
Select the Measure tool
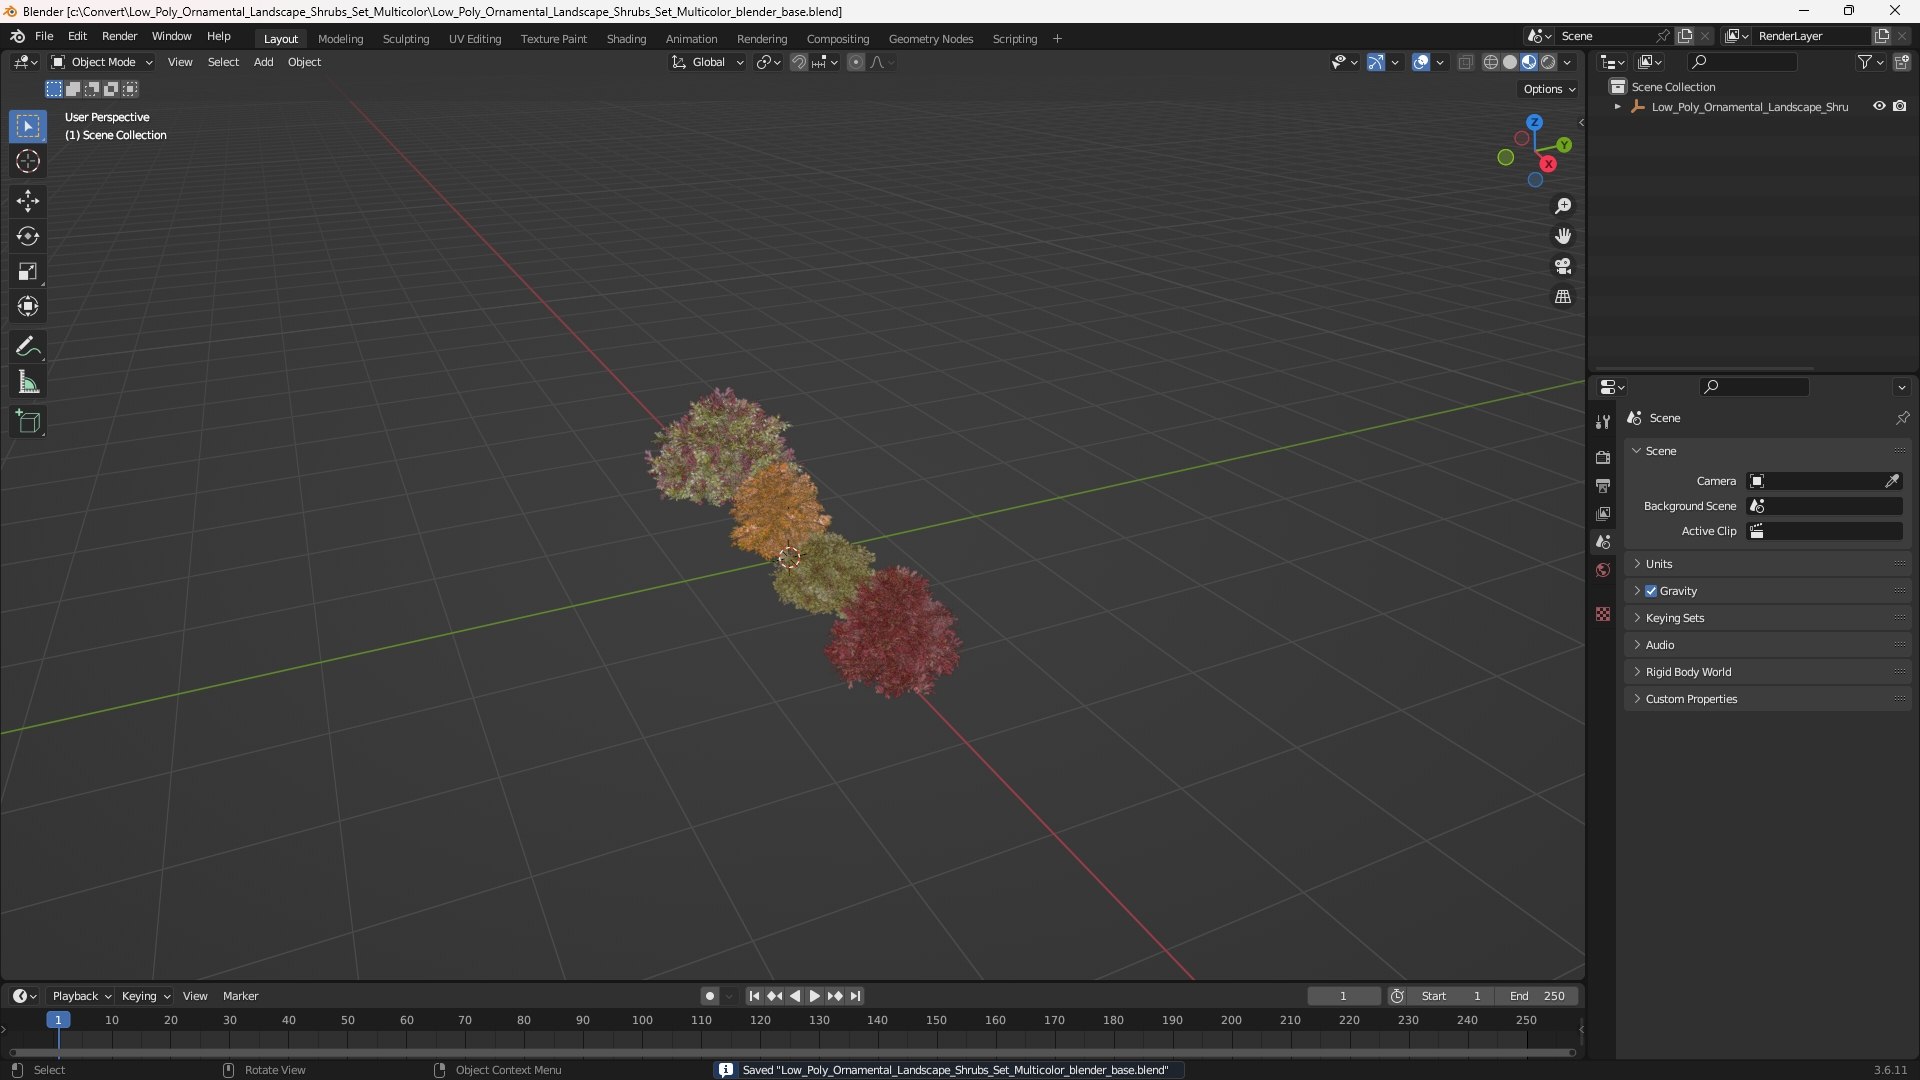(x=28, y=382)
